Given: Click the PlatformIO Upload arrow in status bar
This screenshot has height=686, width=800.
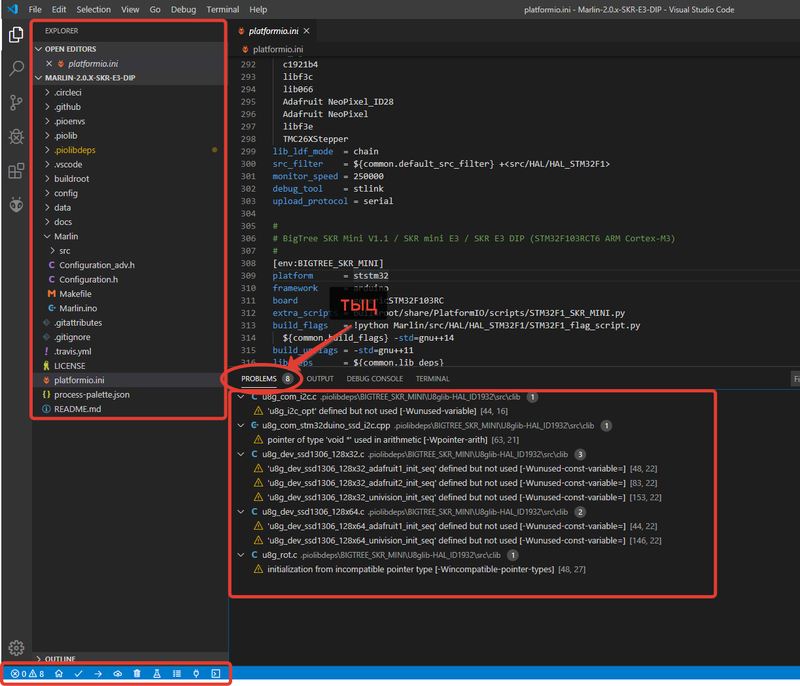Looking at the screenshot, I should pyautogui.click(x=98, y=674).
